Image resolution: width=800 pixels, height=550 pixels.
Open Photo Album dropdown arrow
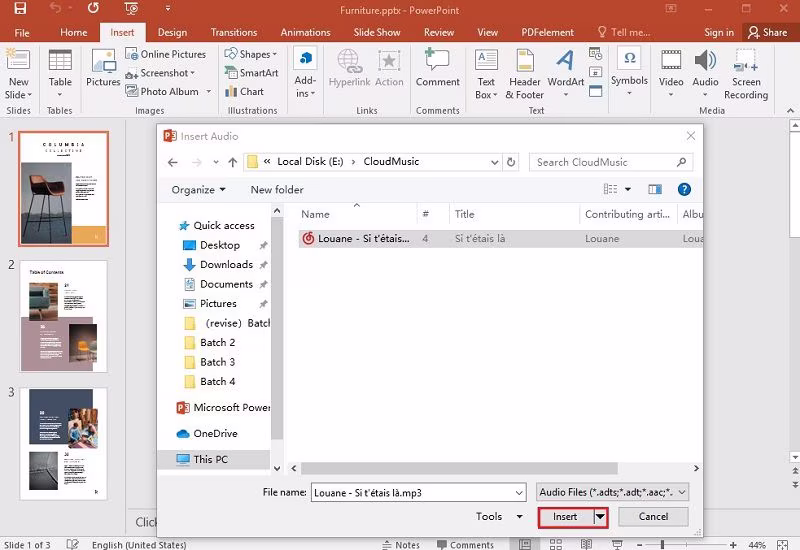(x=209, y=92)
